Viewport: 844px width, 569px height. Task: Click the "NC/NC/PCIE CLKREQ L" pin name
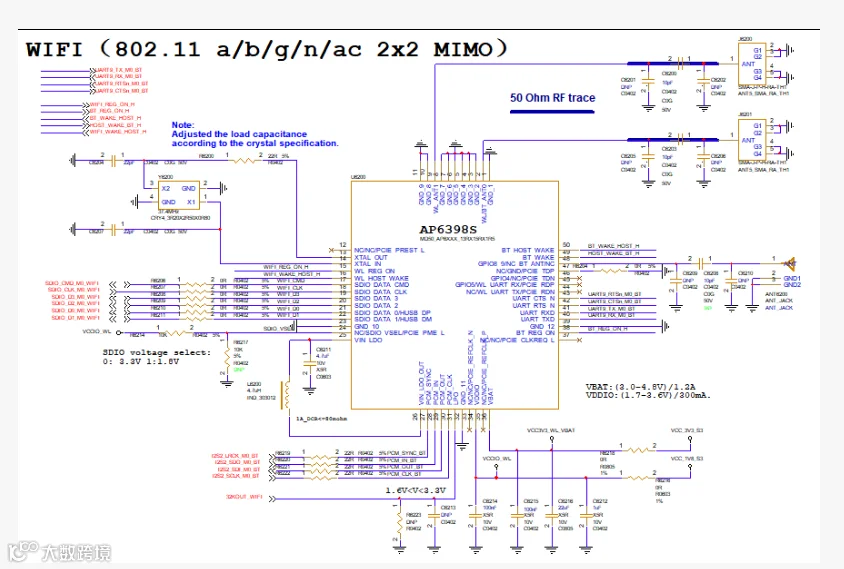click(517, 340)
